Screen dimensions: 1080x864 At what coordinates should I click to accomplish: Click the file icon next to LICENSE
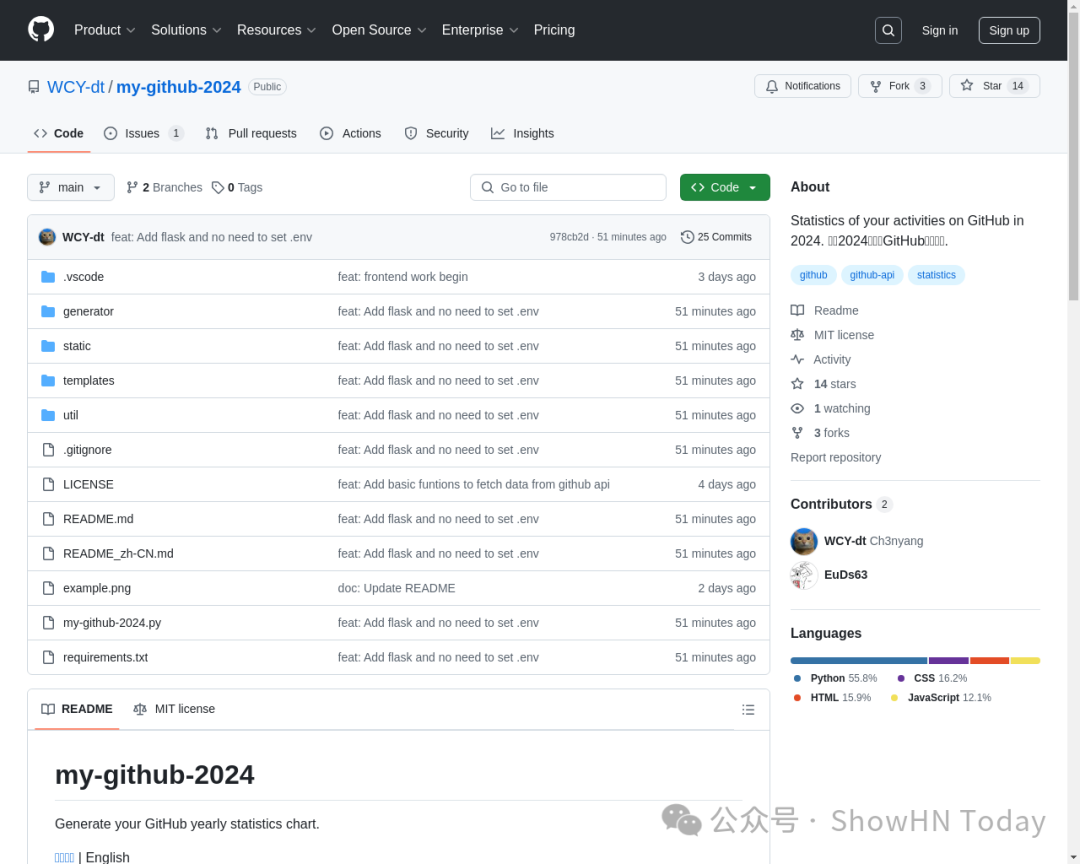click(x=48, y=484)
